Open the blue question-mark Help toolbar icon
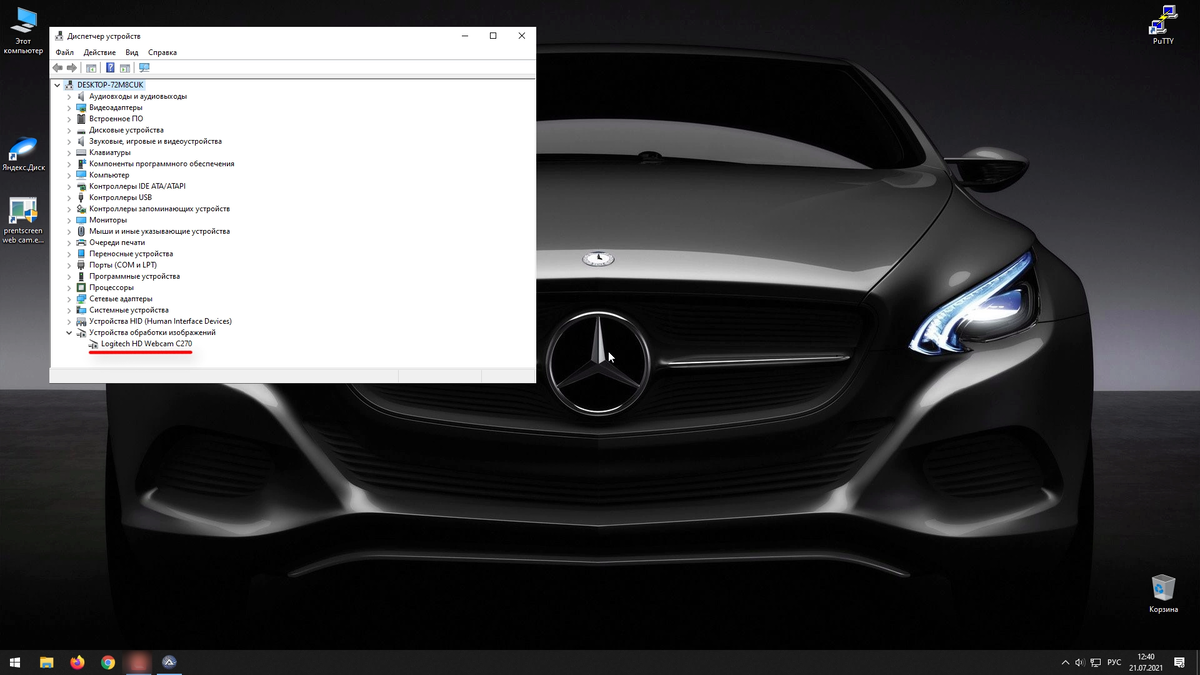 (110, 68)
